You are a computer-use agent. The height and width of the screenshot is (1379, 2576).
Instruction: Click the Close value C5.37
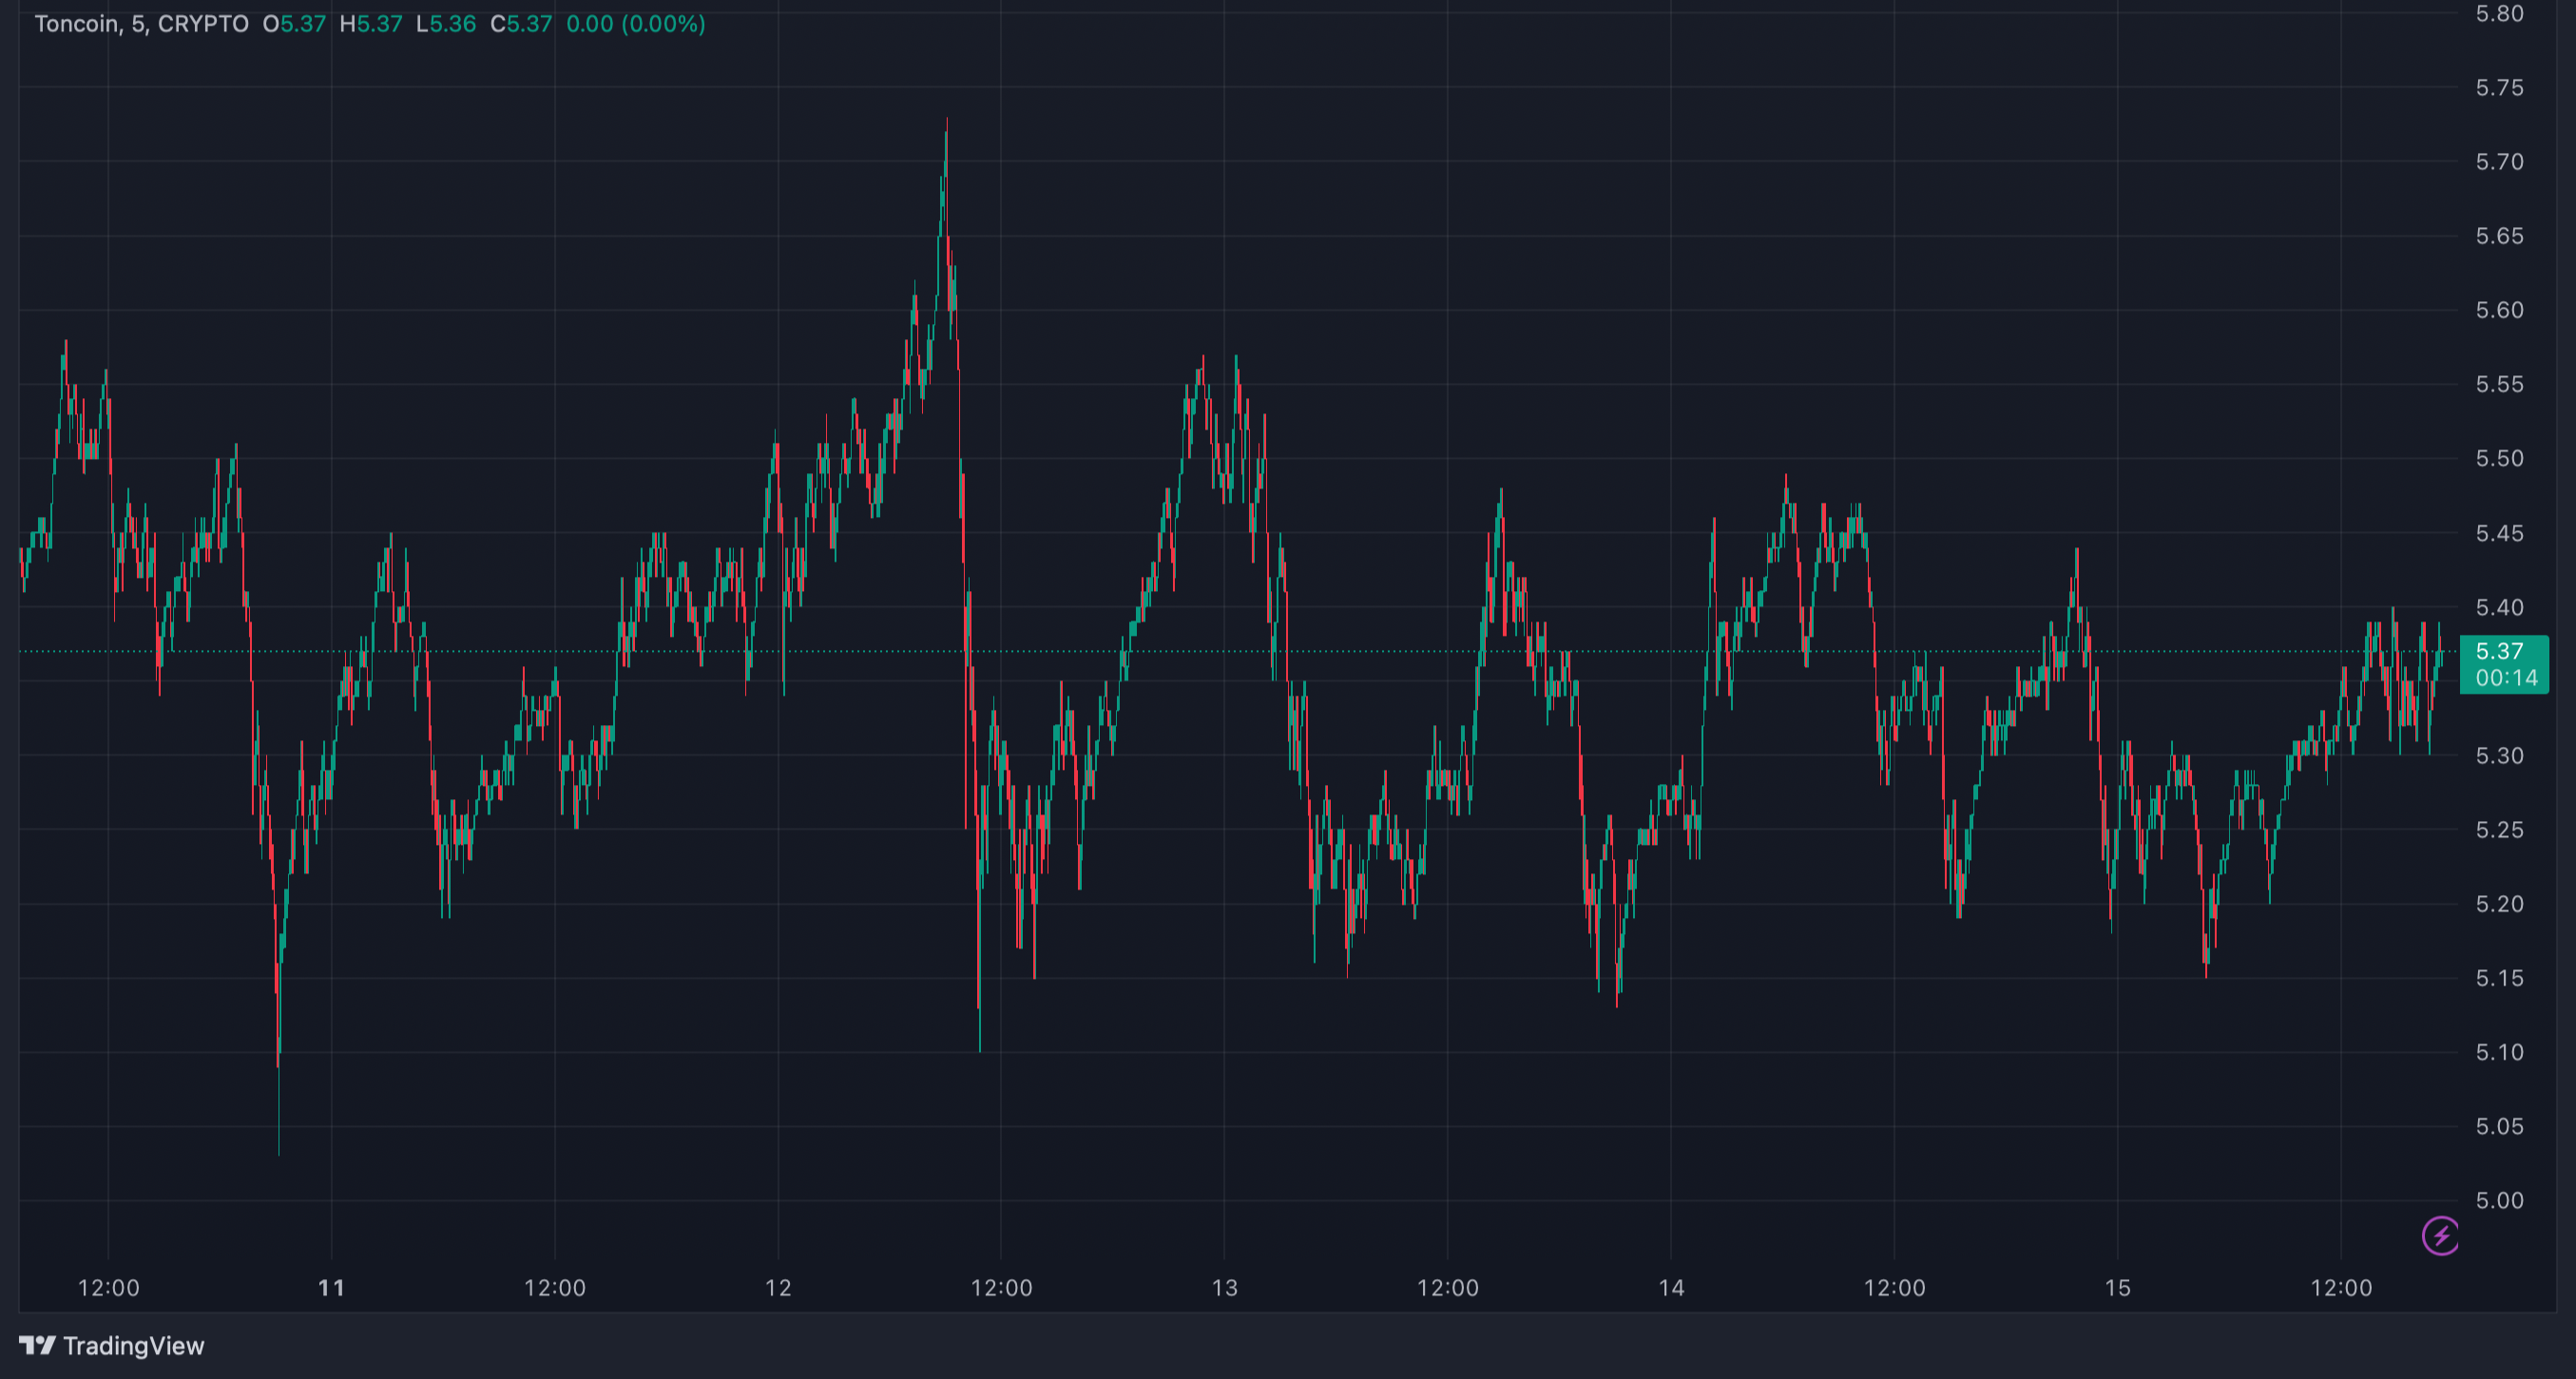521,24
